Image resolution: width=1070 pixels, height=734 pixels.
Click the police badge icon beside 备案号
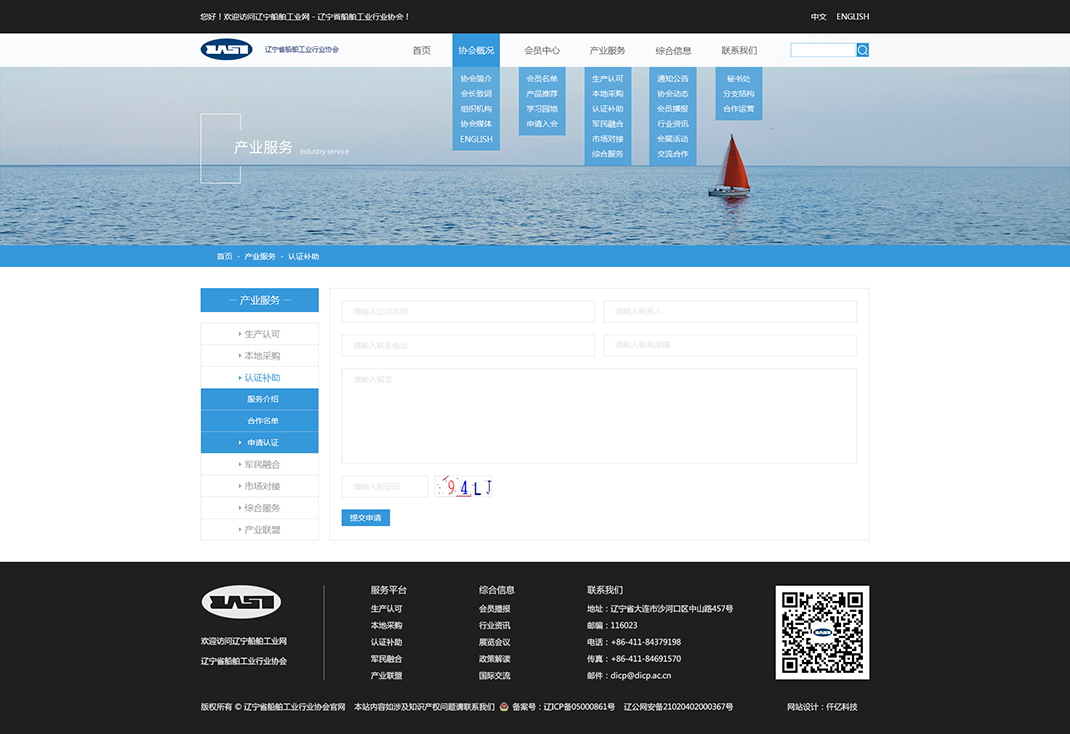coord(504,707)
